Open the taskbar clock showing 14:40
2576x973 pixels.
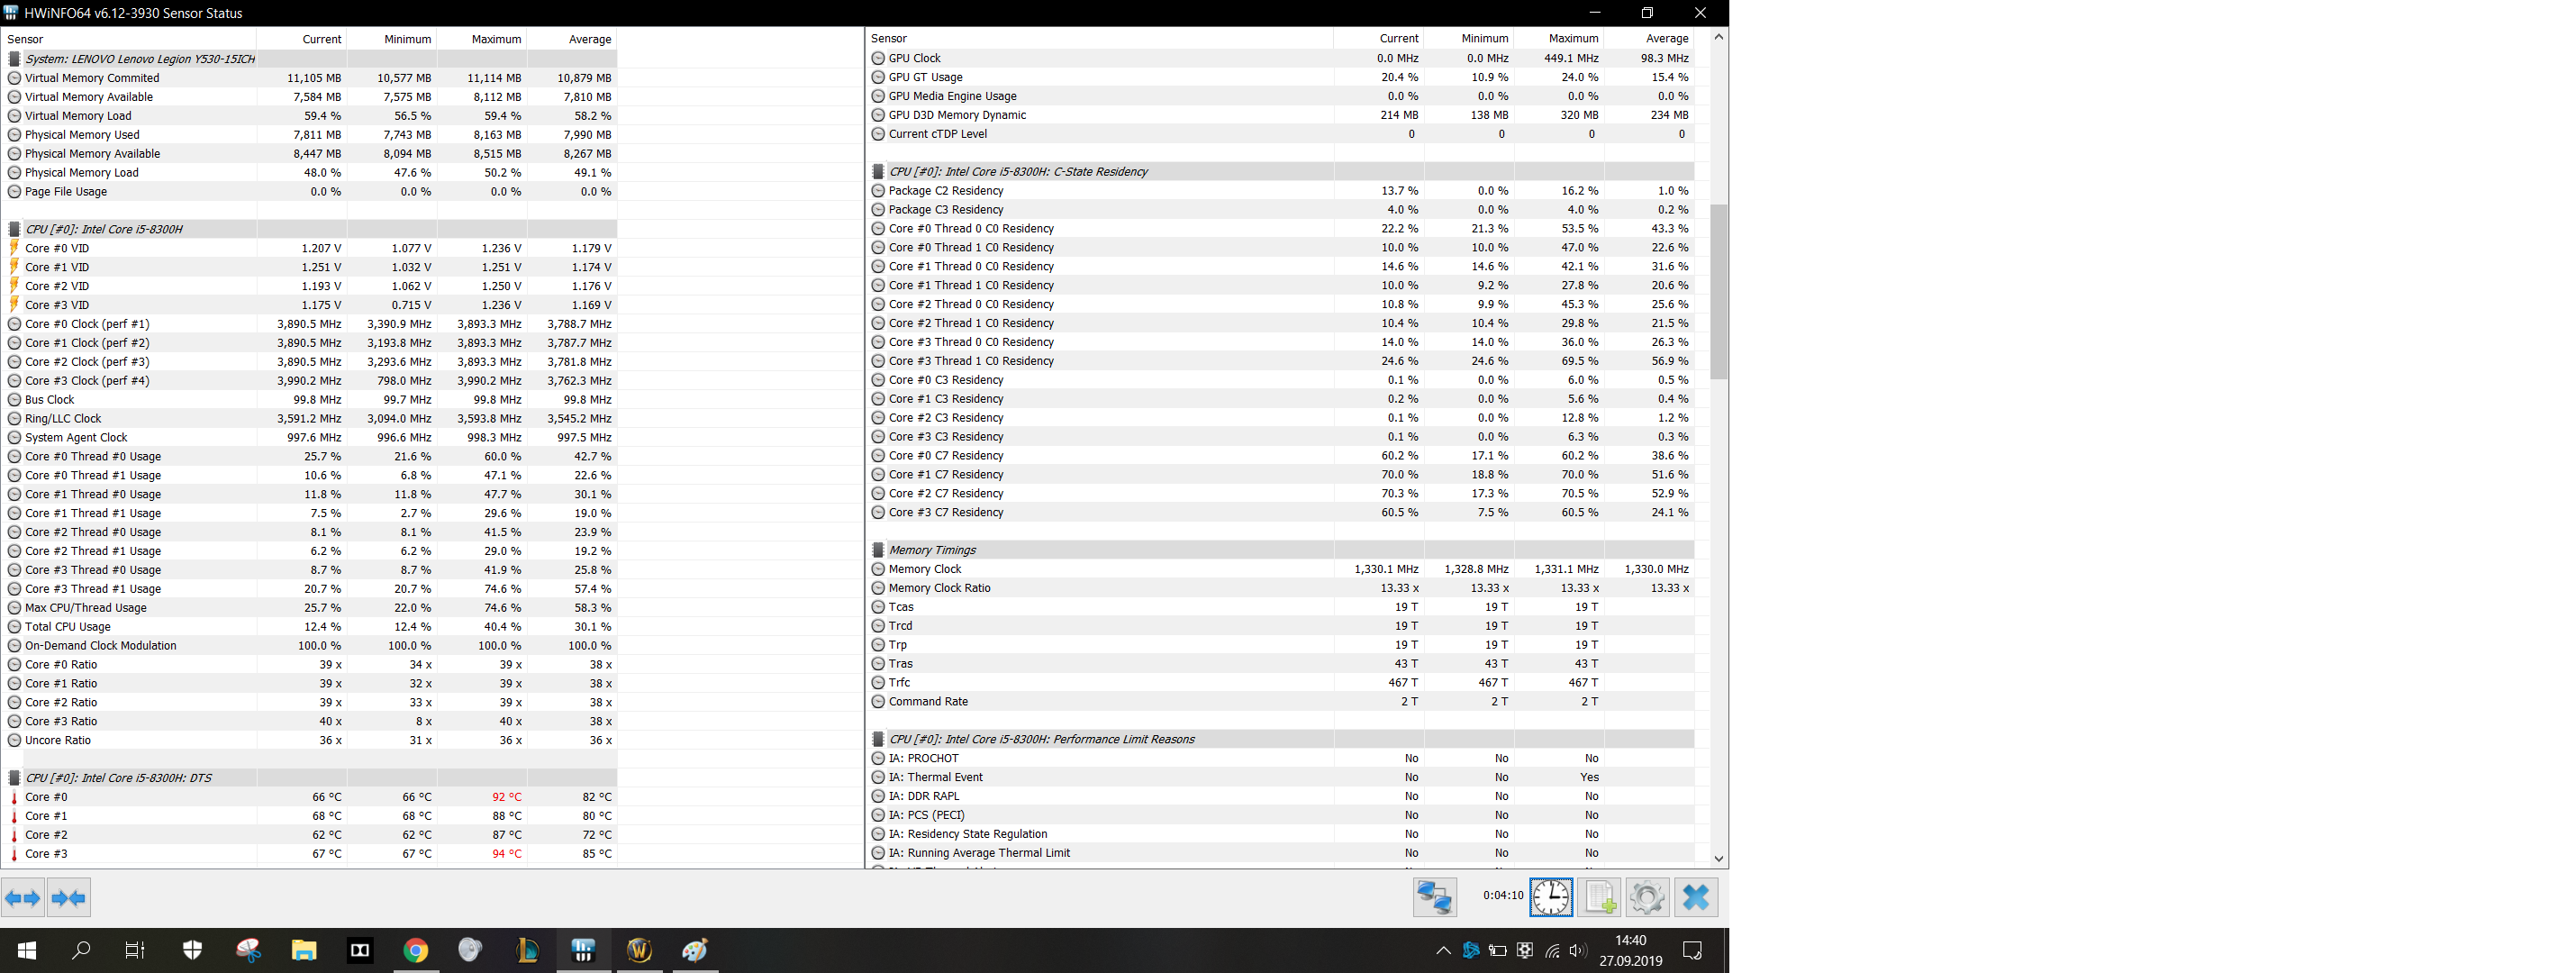(1631, 951)
